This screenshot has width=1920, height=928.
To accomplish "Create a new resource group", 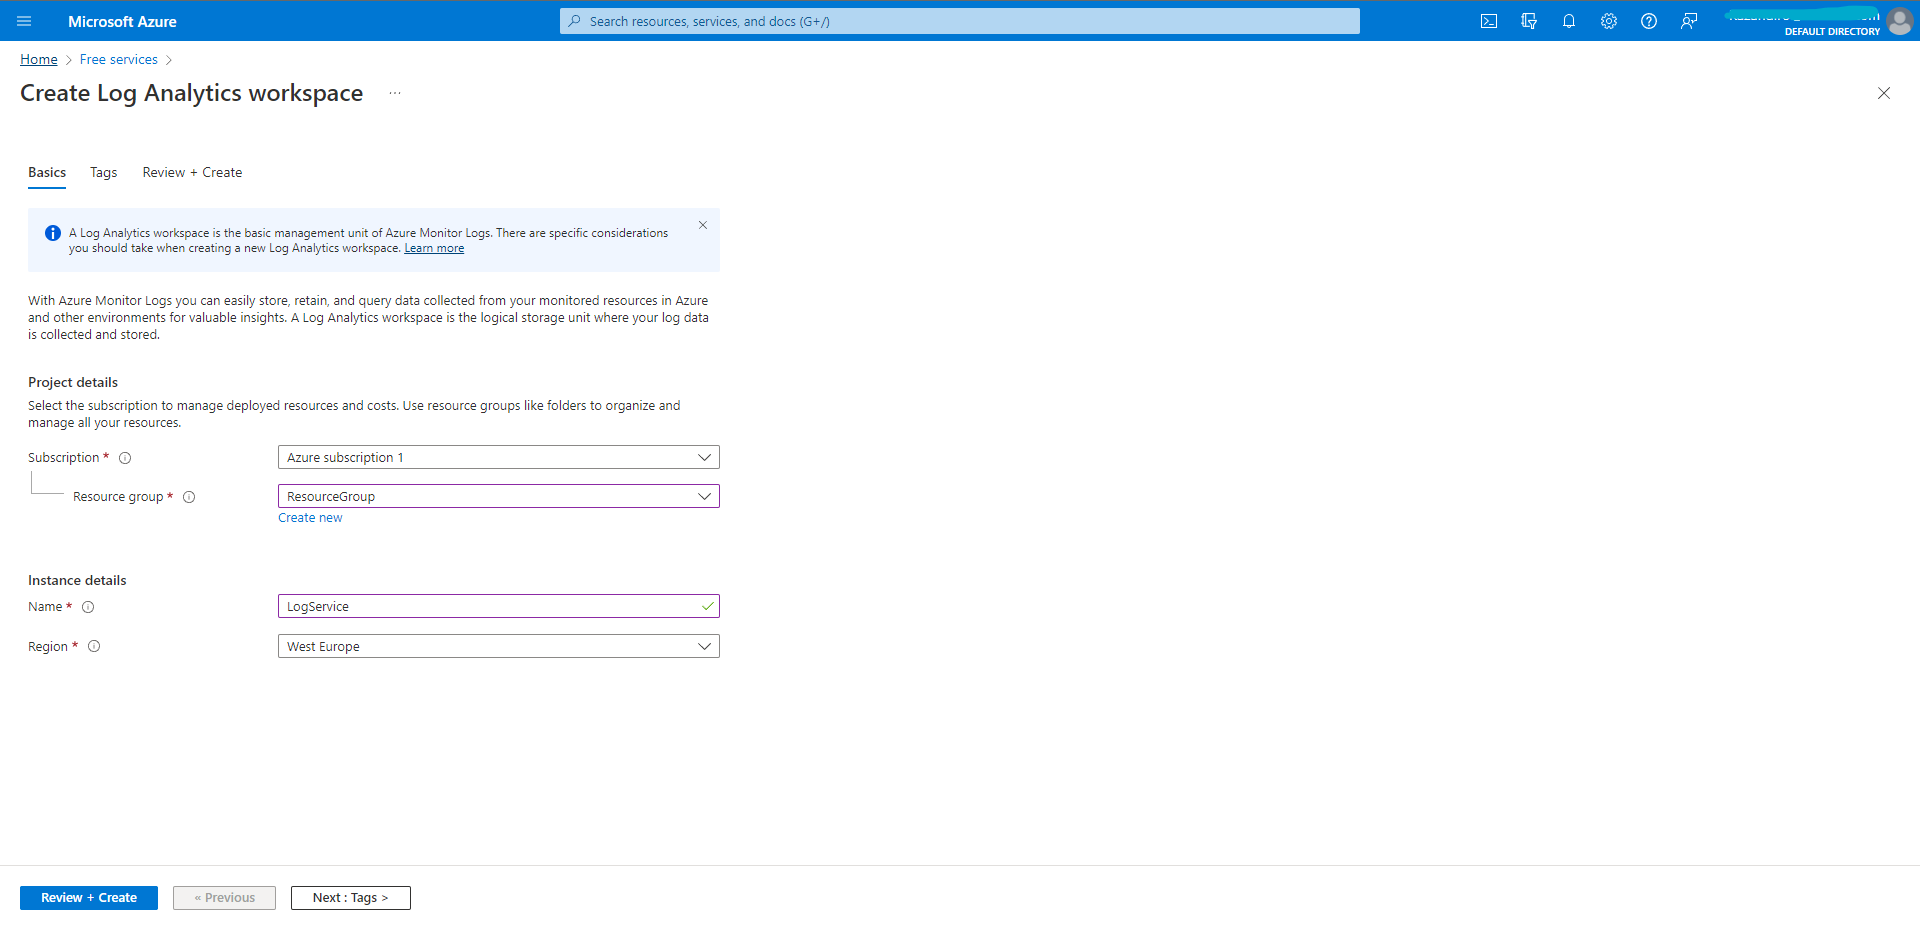I will (x=310, y=517).
